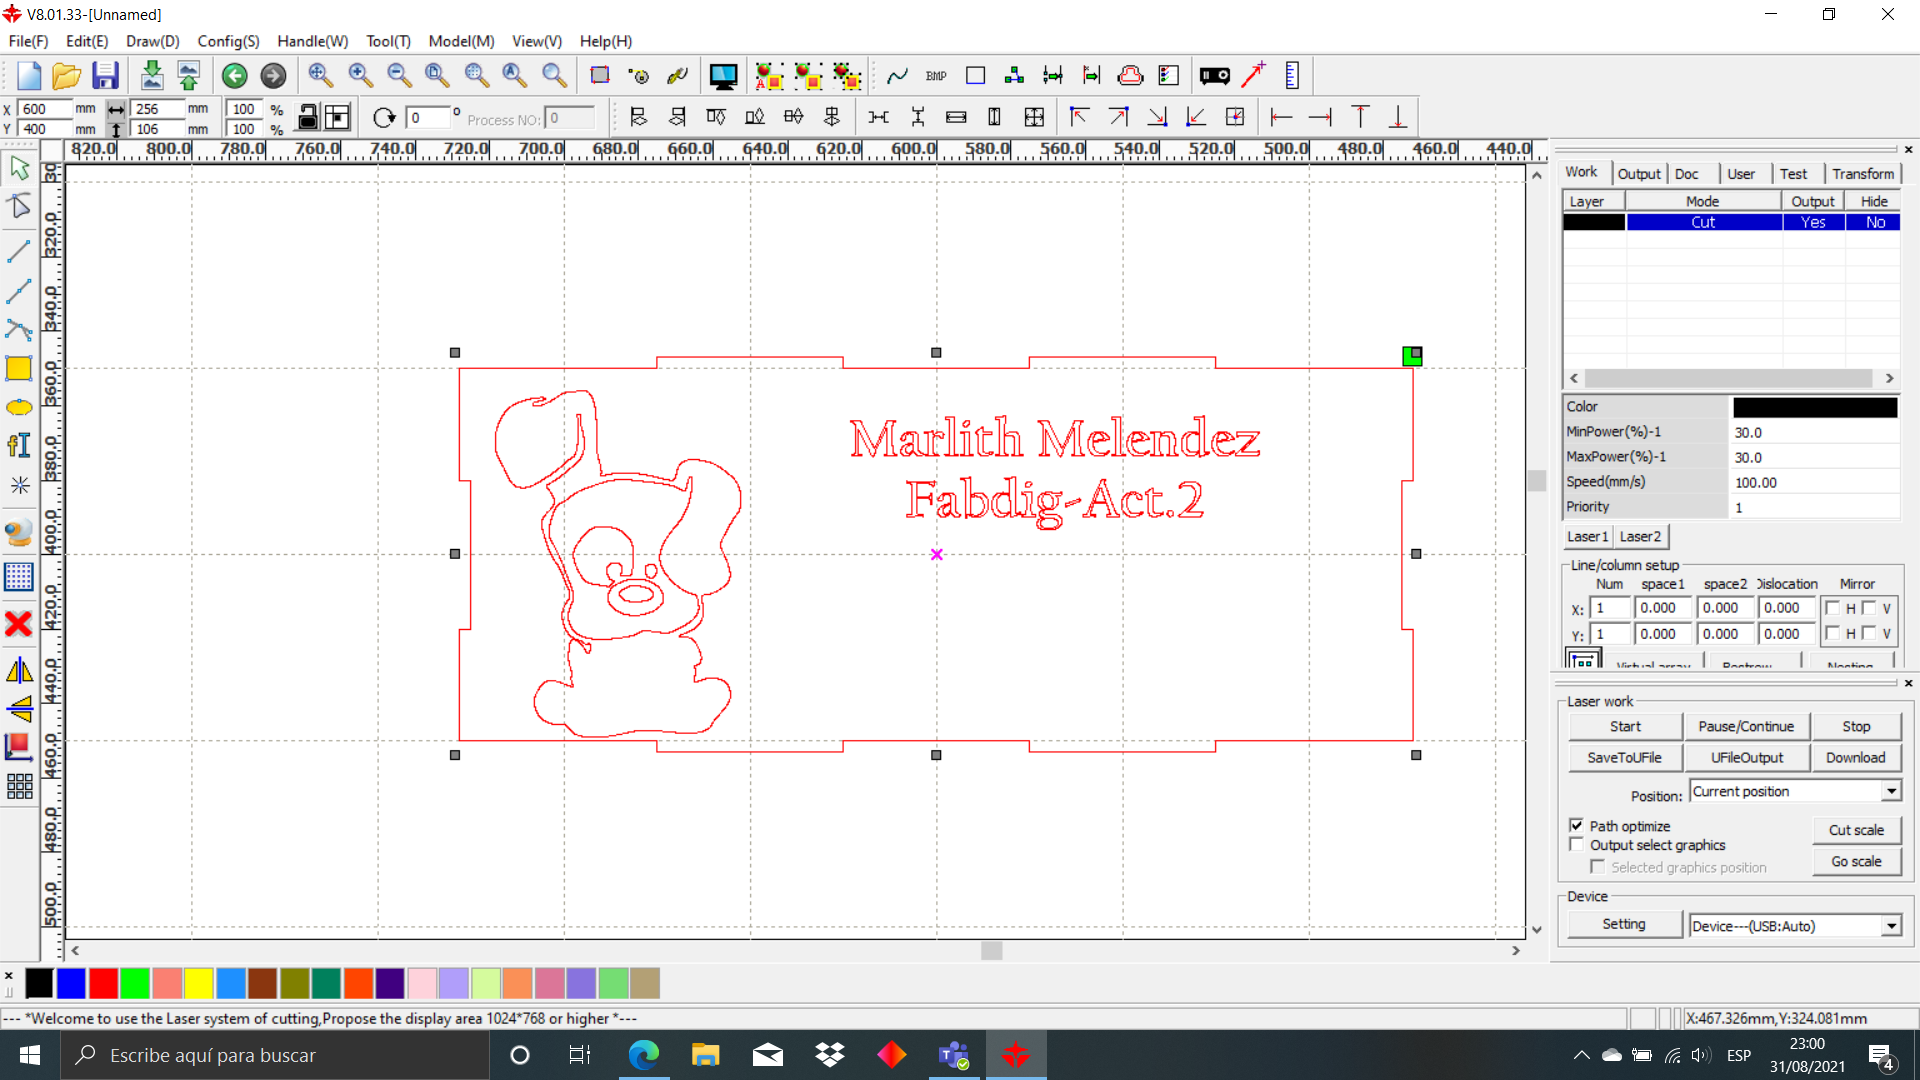Toggle Path optimize checkbox
Image resolution: width=1920 pixels, height=1080 pixels.
1575,824
